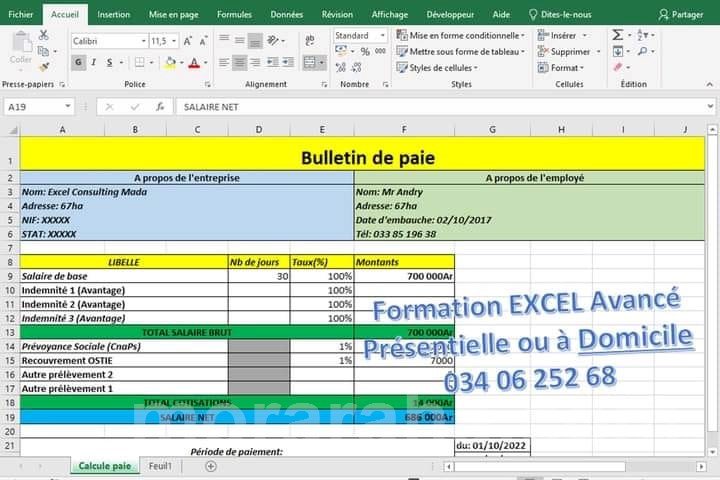Switch to the Feuil1 sheet tab

[x=160, y=466]
